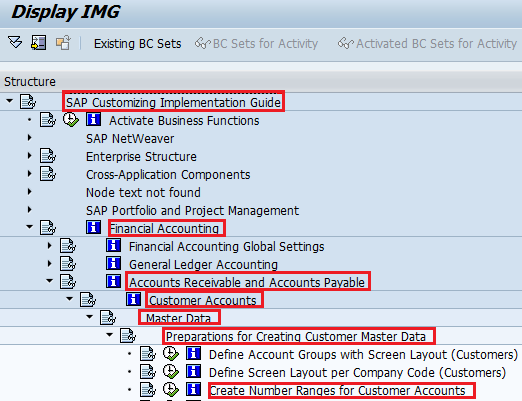Click Activated BC Sets for Activity
522x401 pixels.
coord(427,44)
